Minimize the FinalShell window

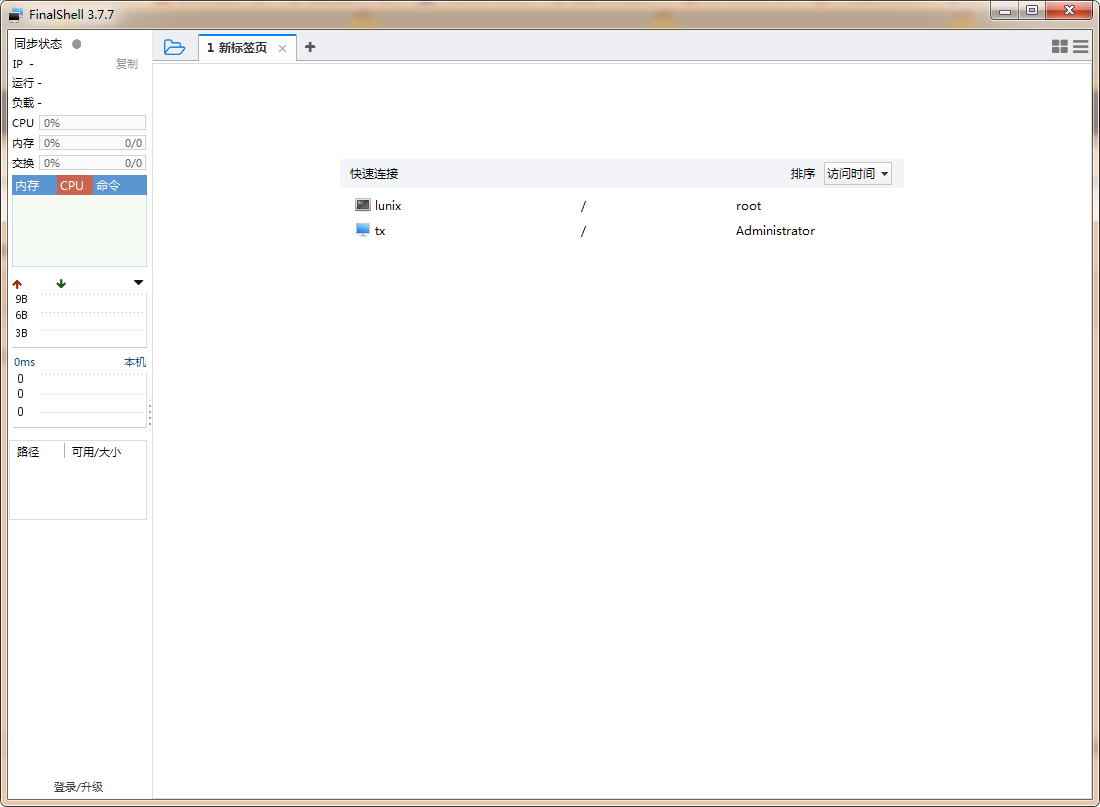pyautogui.click(x=1005, y=11)
